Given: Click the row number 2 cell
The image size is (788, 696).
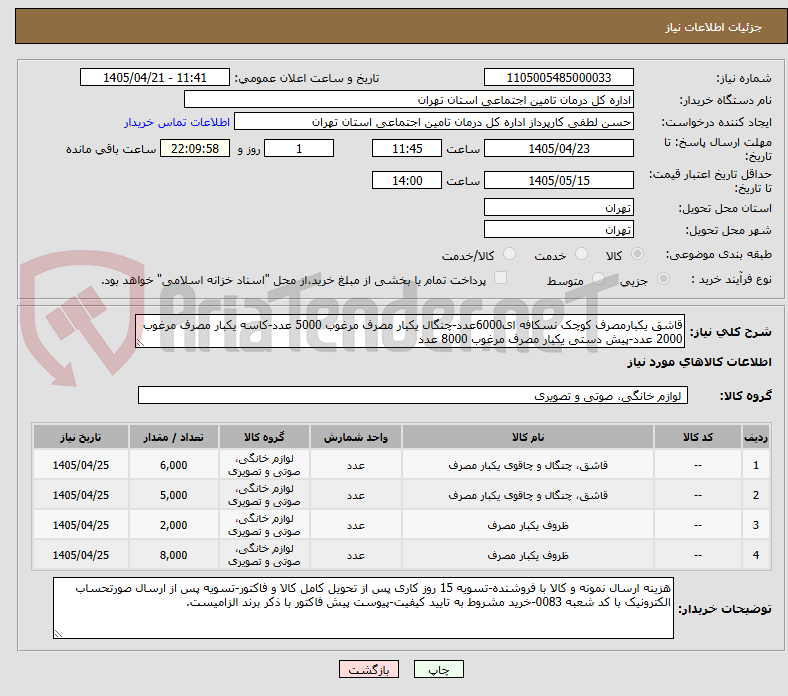Looking at the screenshot, I should click(x=755, y=495).
